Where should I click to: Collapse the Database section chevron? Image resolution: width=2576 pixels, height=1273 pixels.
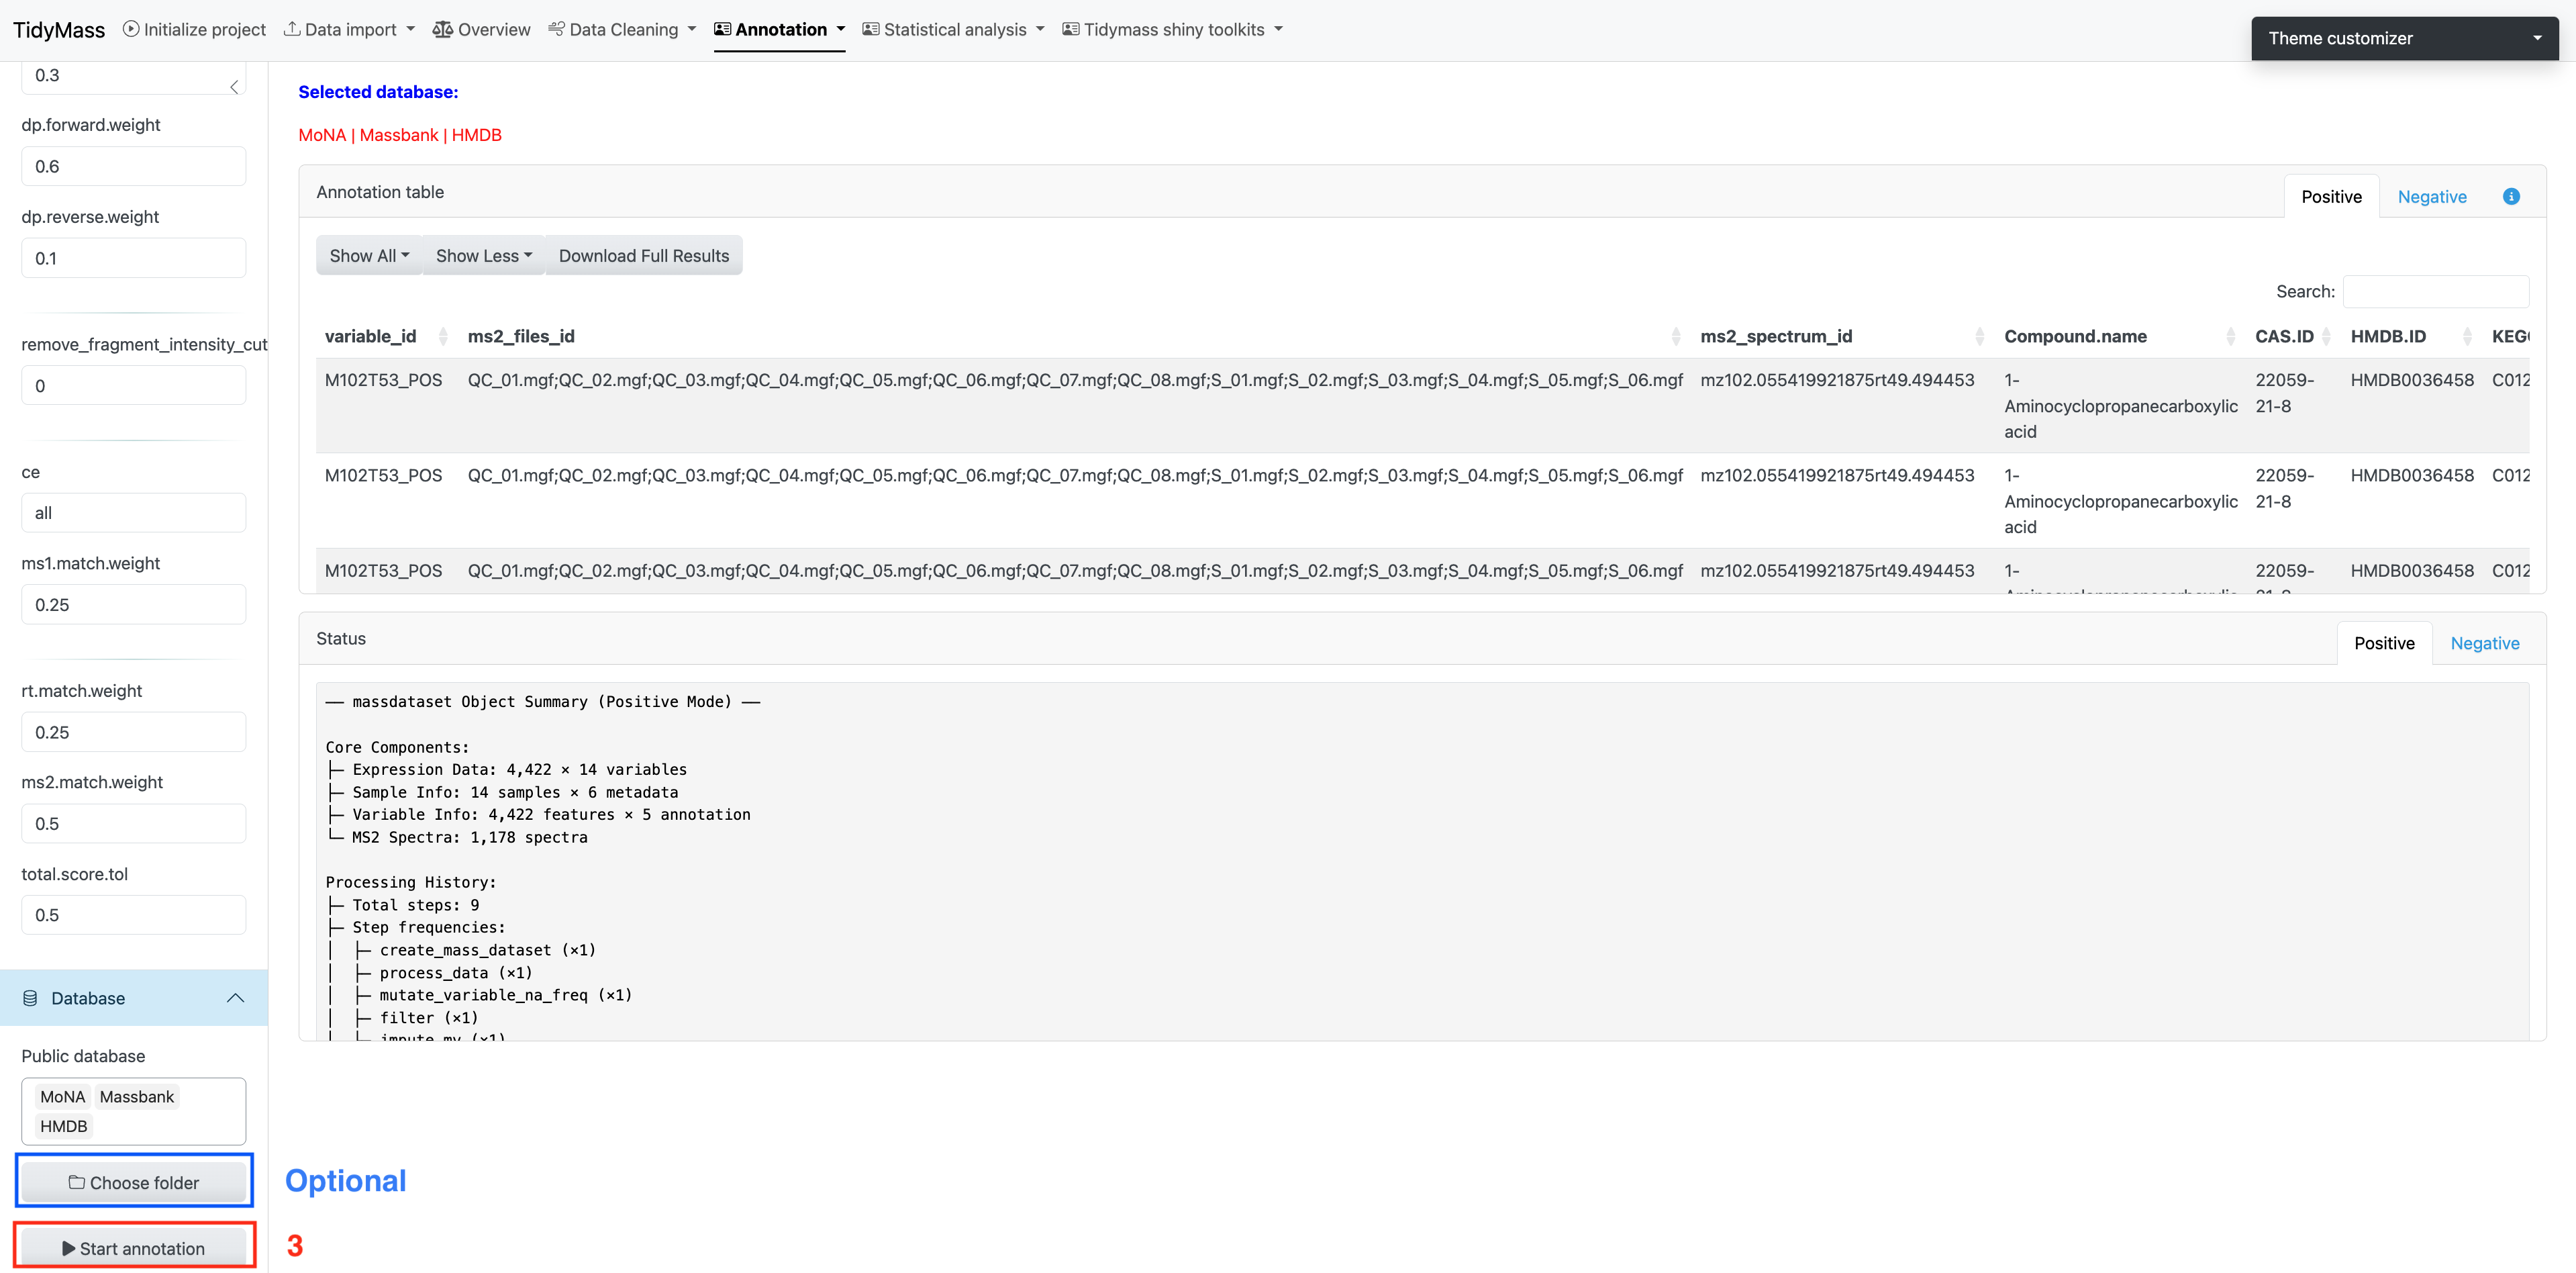(236, 998)
